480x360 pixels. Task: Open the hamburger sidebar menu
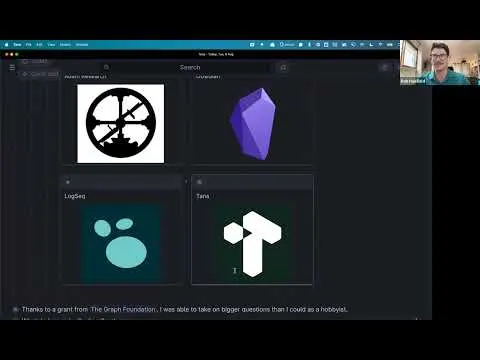(x=12, y=68)
